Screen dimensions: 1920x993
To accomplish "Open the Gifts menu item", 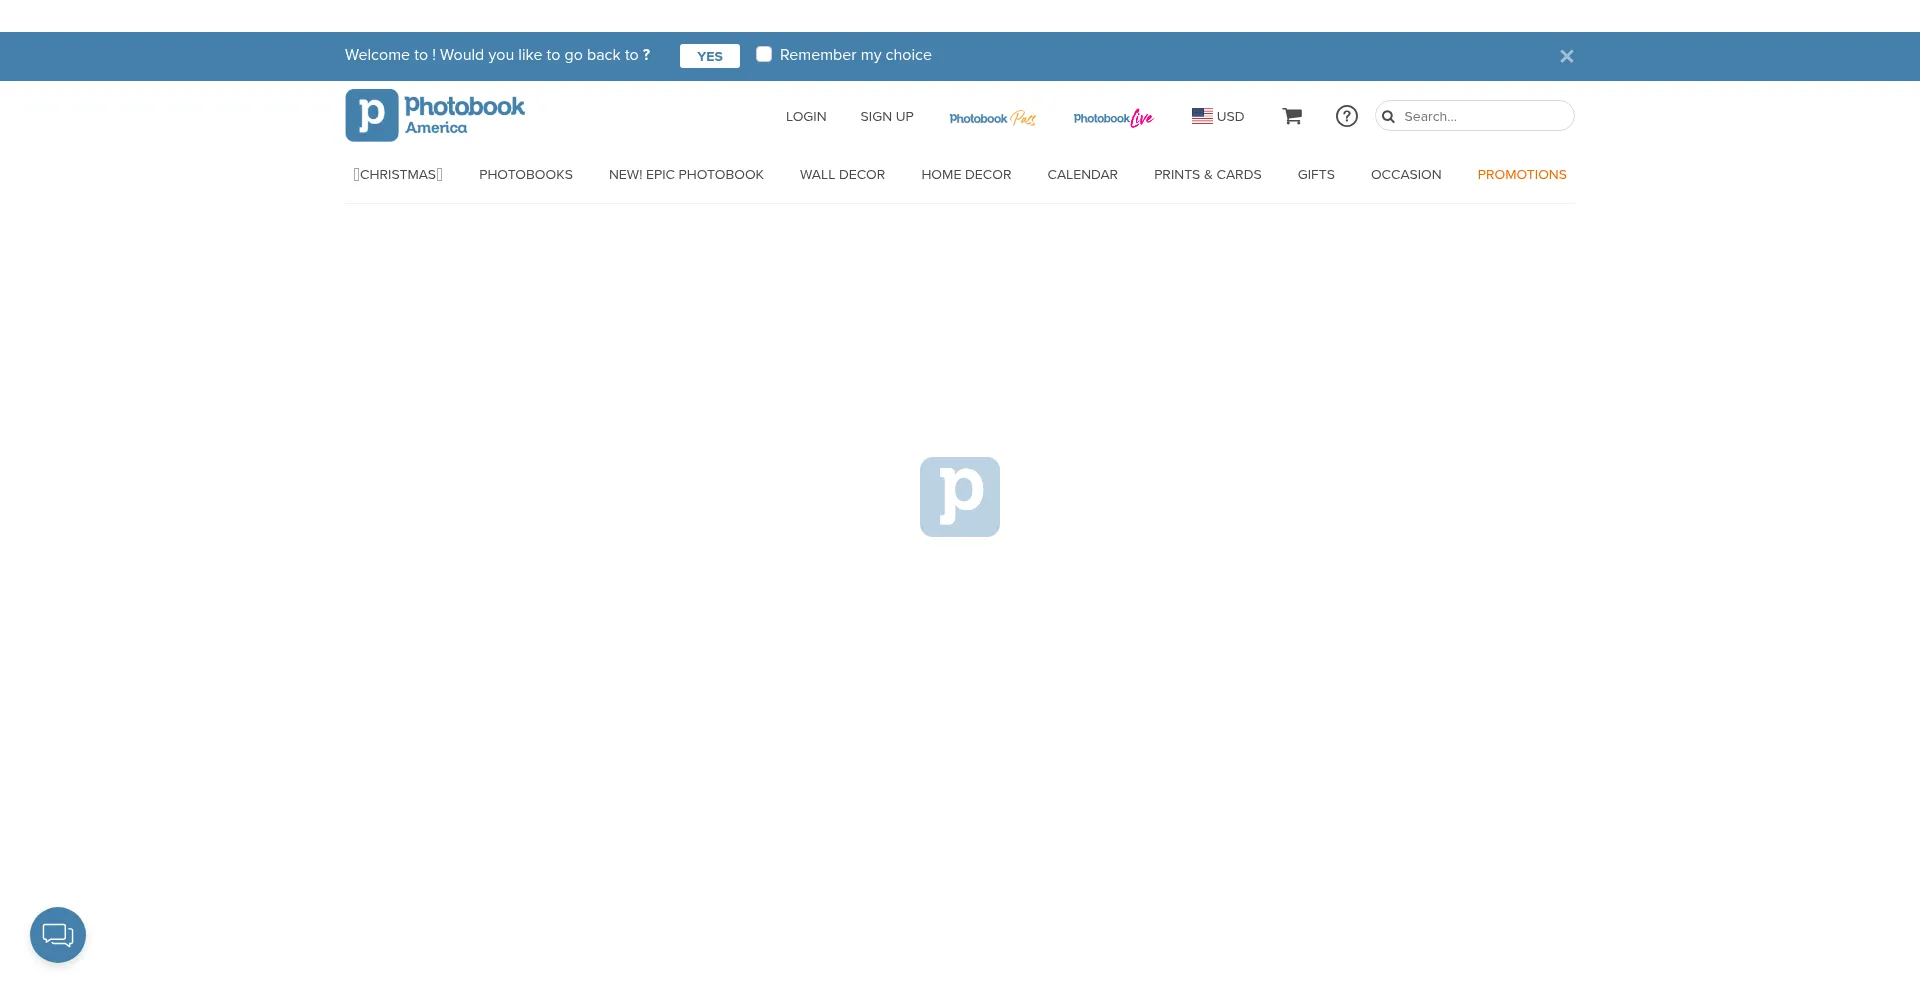I will (x=1315, y=175).
